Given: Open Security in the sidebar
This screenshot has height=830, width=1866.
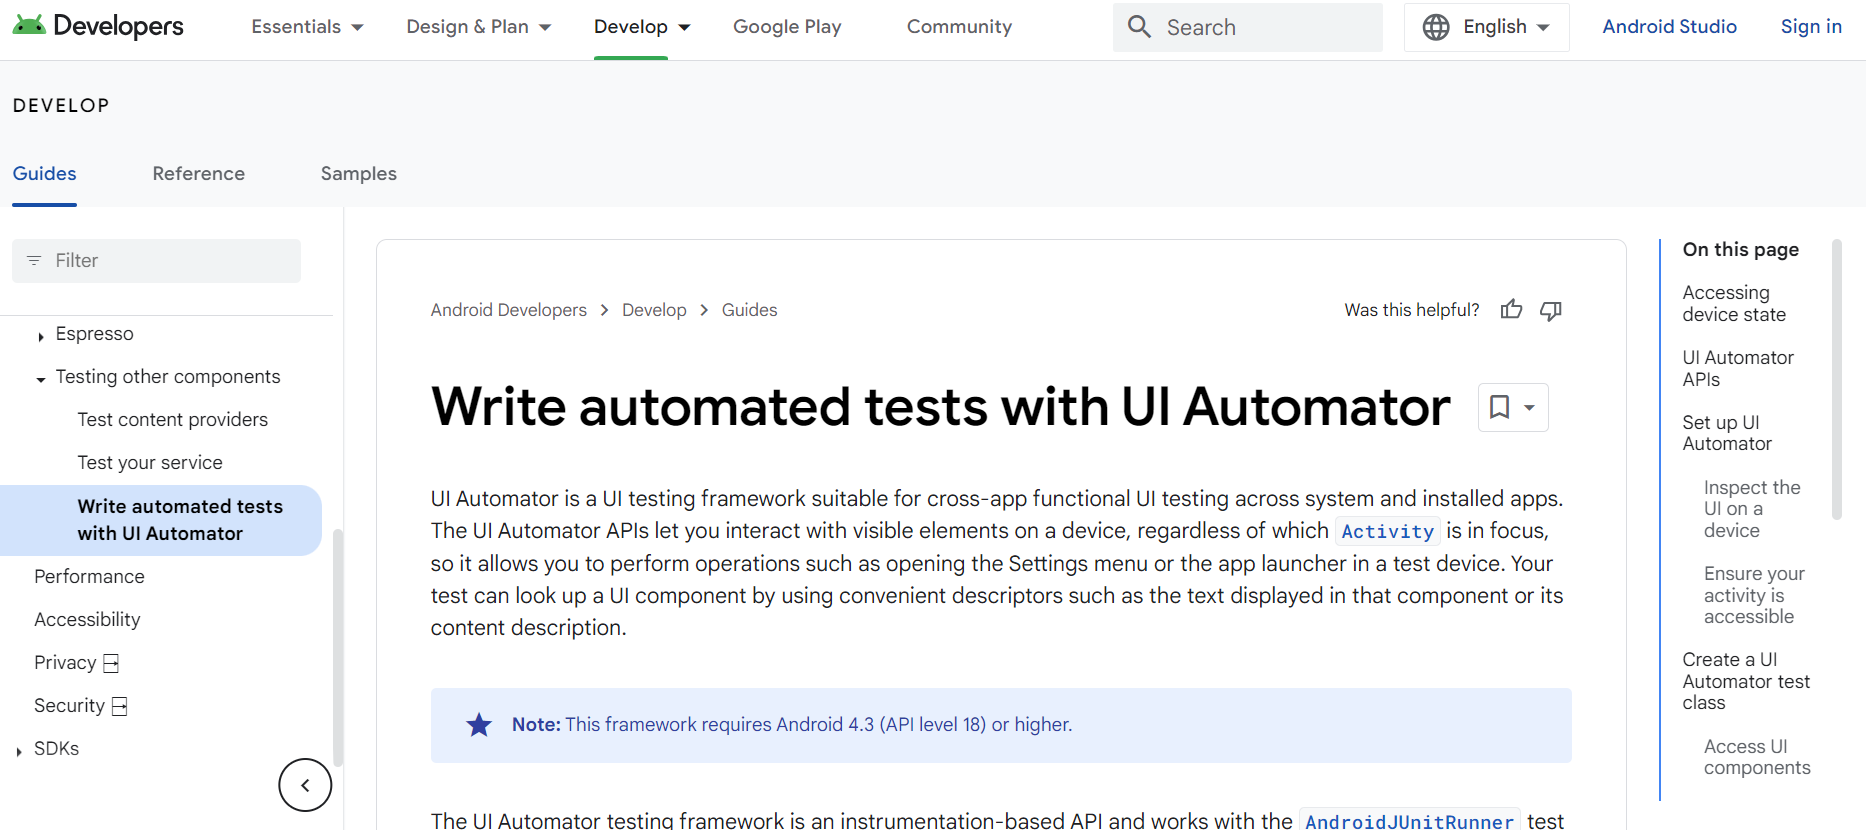Looking at the screenshot, I should (69, 706).
